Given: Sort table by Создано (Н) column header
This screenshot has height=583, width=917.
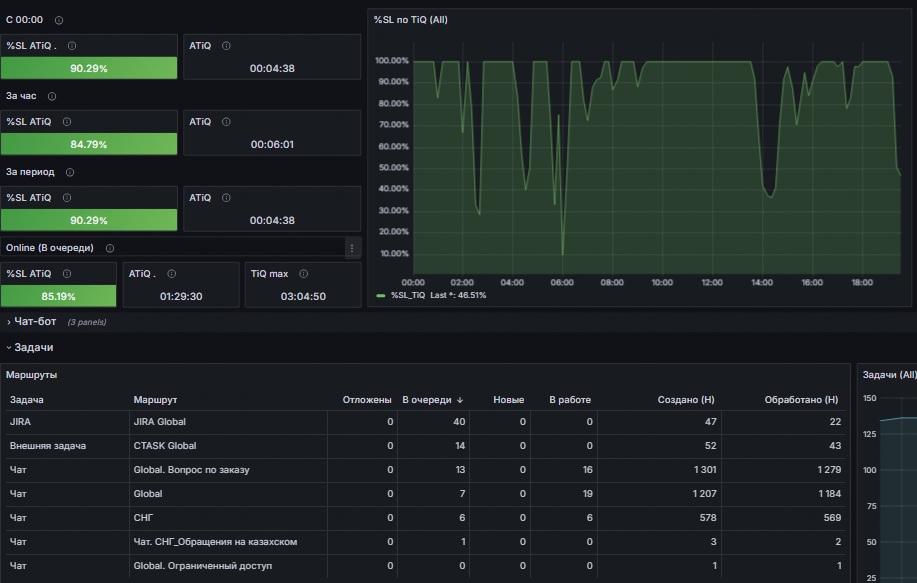Looking at the screenshot, I should 685,400.
